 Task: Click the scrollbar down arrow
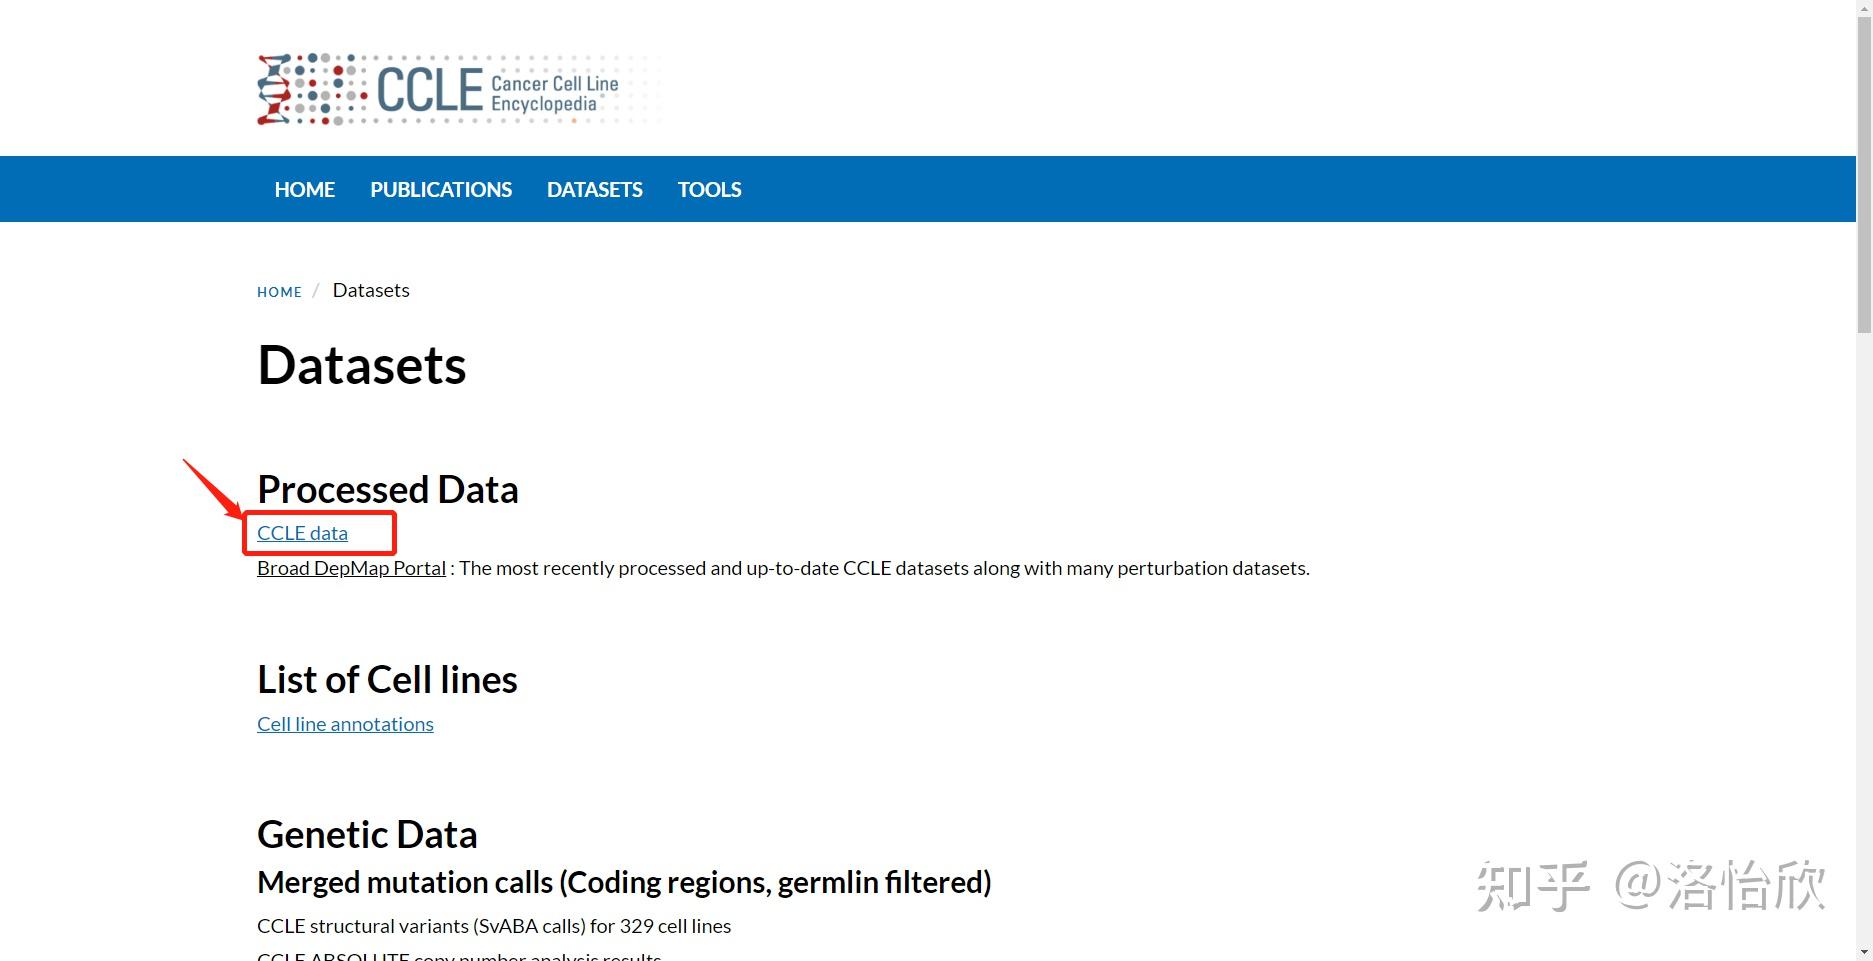(x=1864, y=952)
